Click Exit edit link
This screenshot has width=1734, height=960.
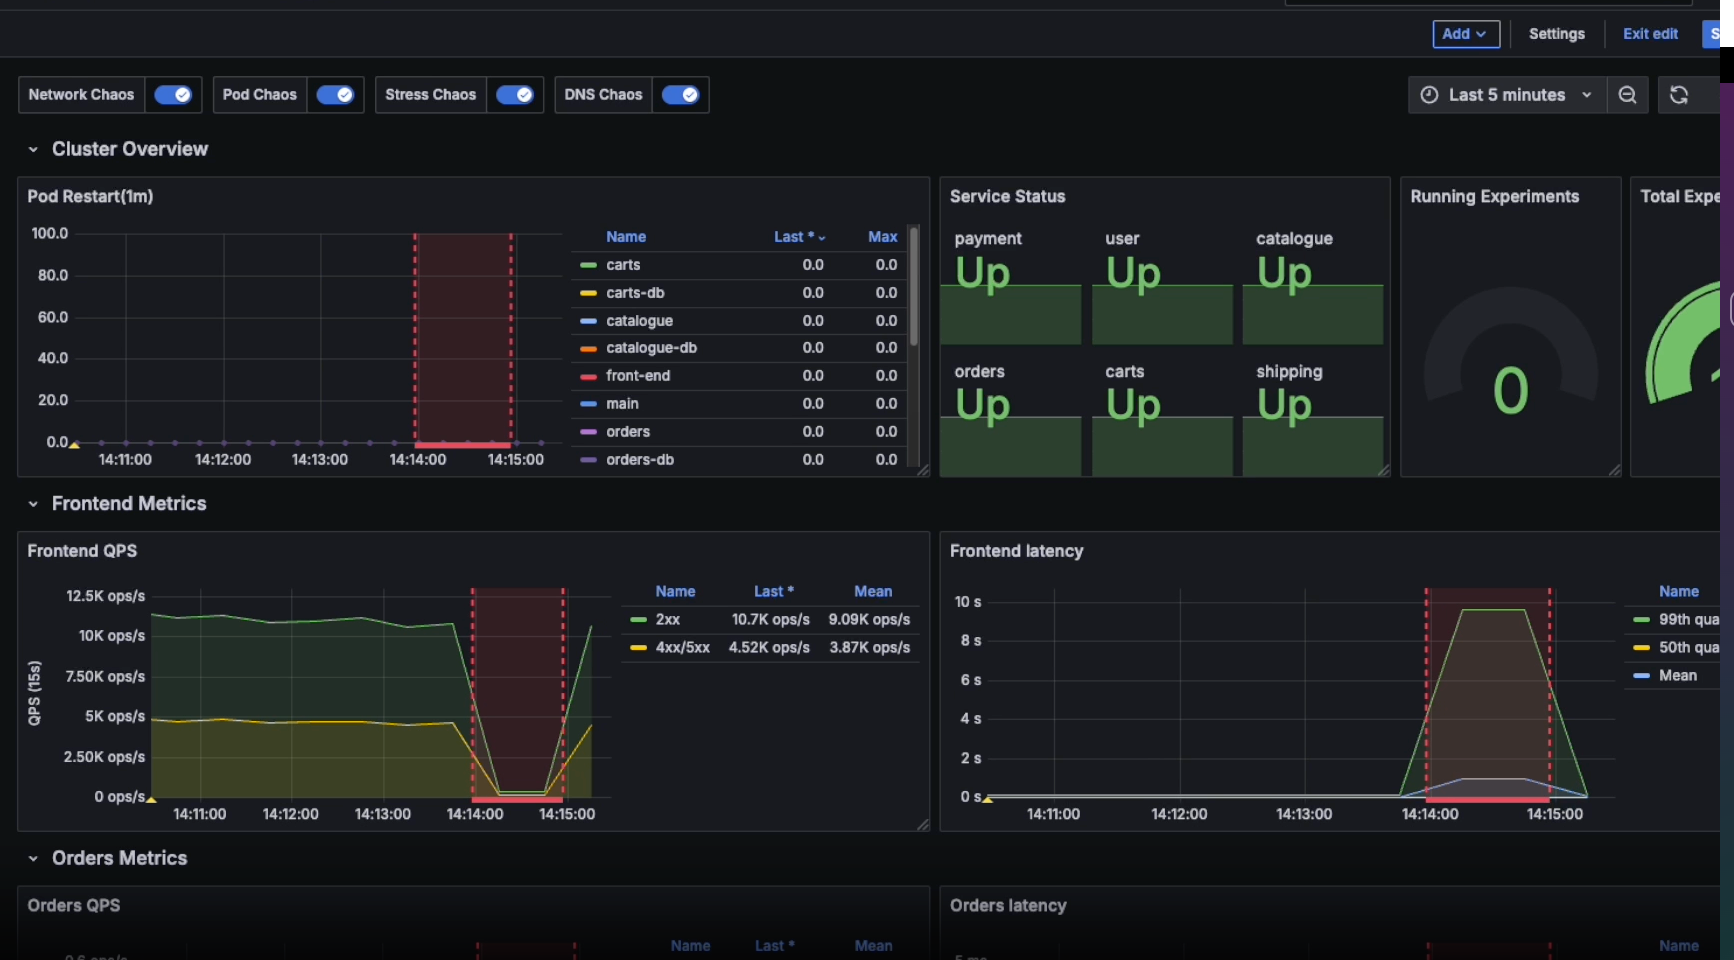(x=1649, y=34)
